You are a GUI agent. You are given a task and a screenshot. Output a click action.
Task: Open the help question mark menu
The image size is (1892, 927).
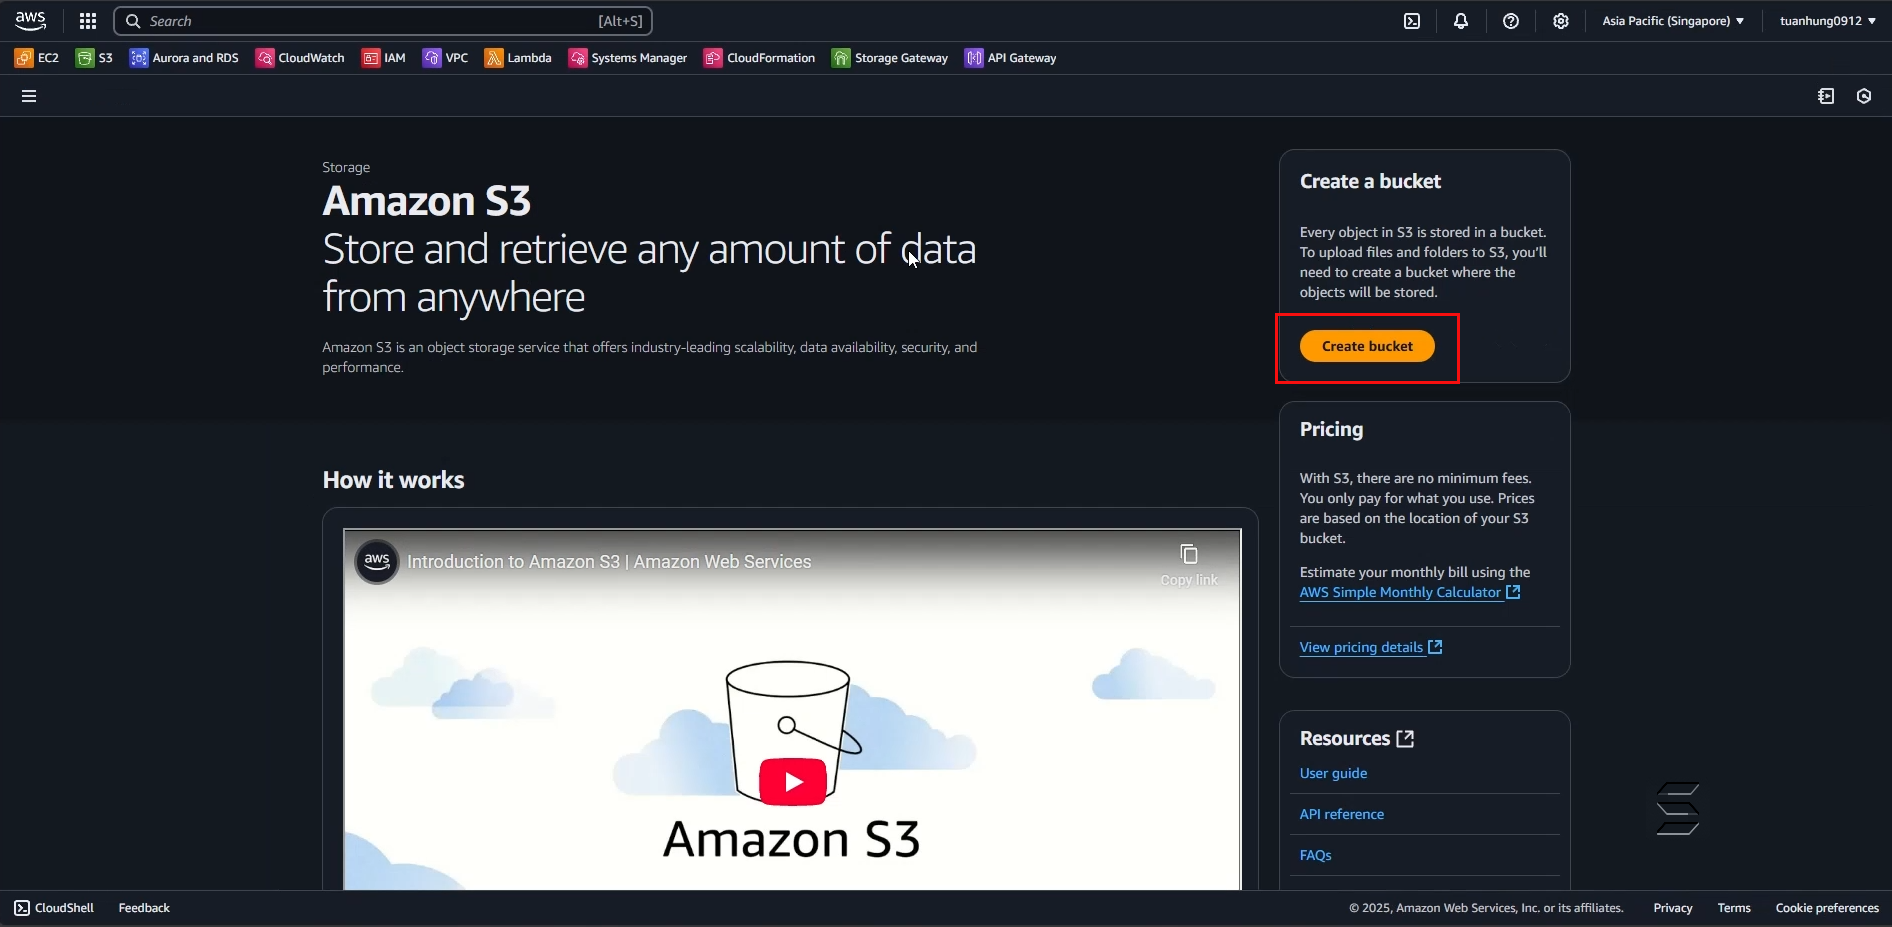(1511, 21)
